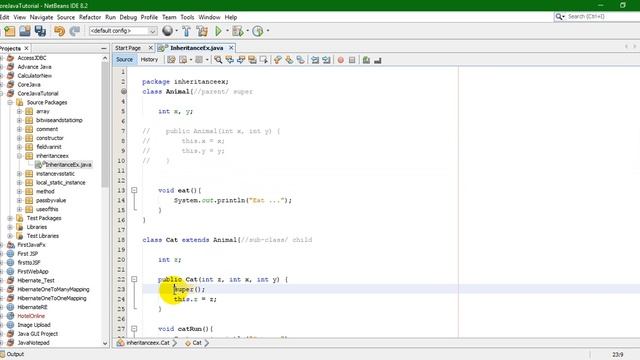Click the Find Selection magnifier editor icon
Screen dimensions: 640x360
(x=218, y=60)
